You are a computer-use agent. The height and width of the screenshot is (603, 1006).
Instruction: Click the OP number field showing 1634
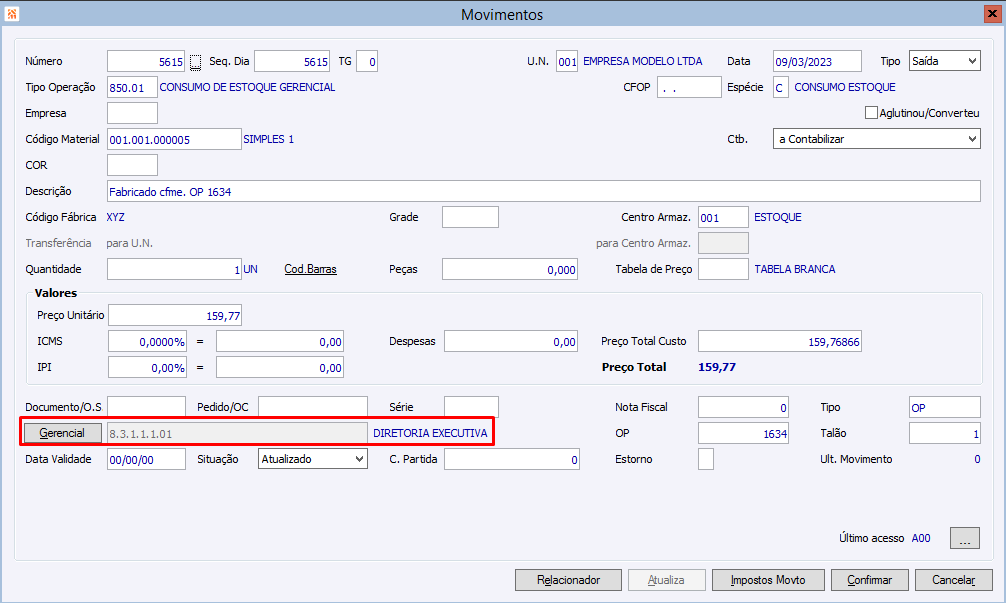point(743,434)
